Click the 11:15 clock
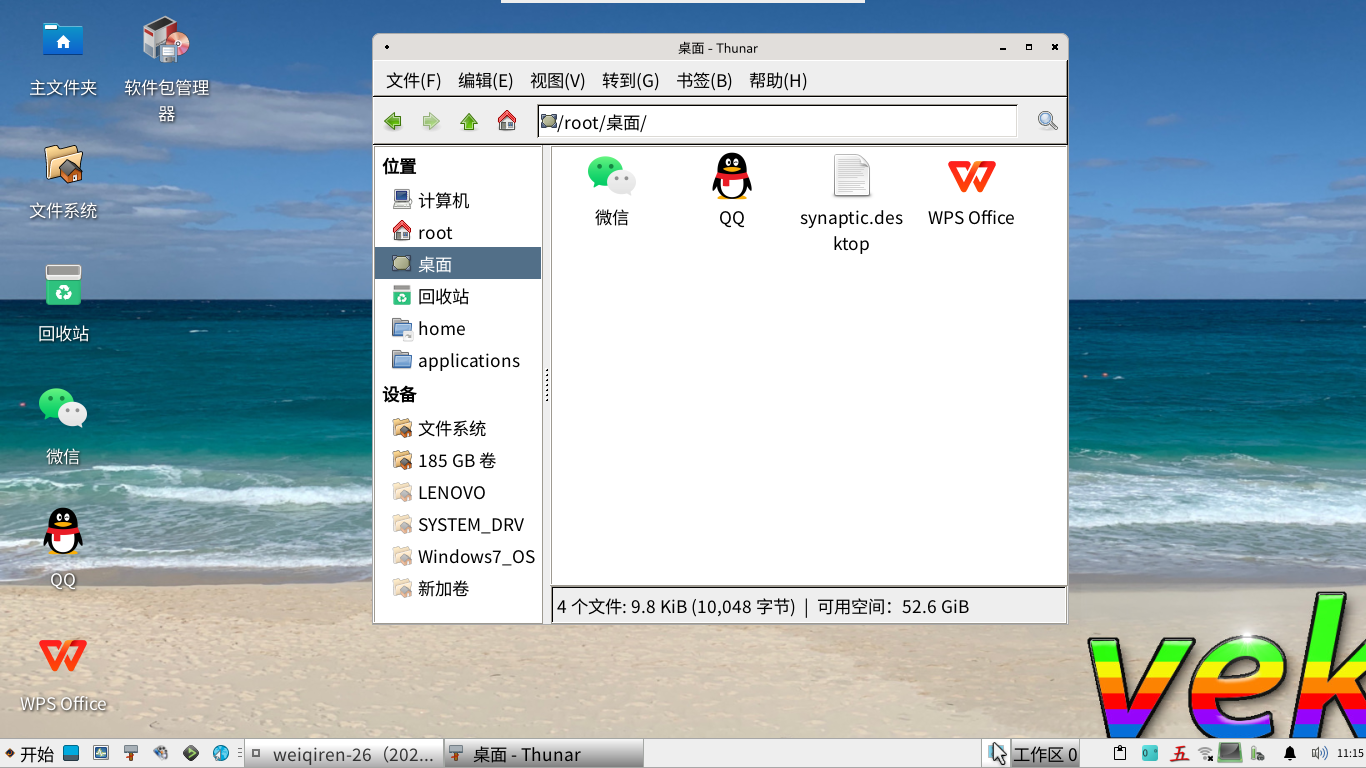Image resolution: width=1366 pixels, height=768 pixels. (1350, 753)
